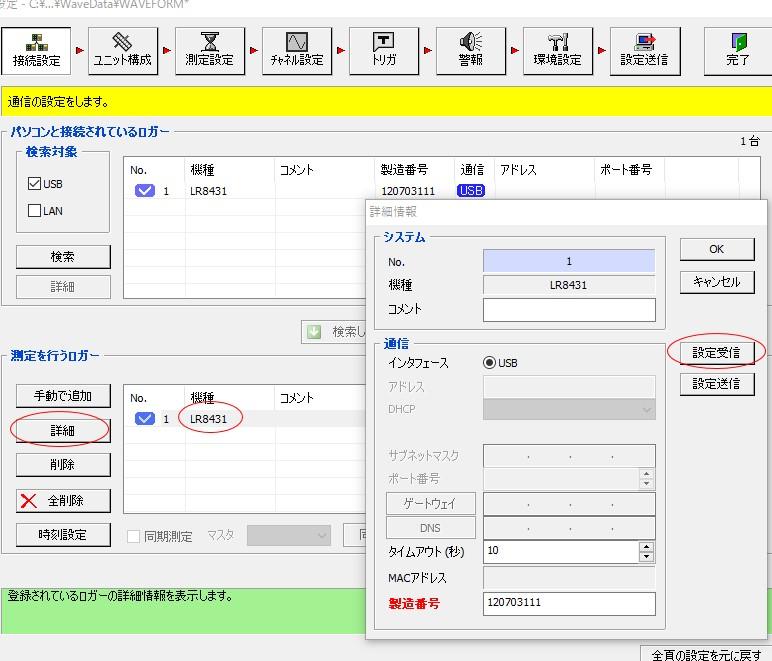Open the 設定送信 toolbar step

pos(645,51)
